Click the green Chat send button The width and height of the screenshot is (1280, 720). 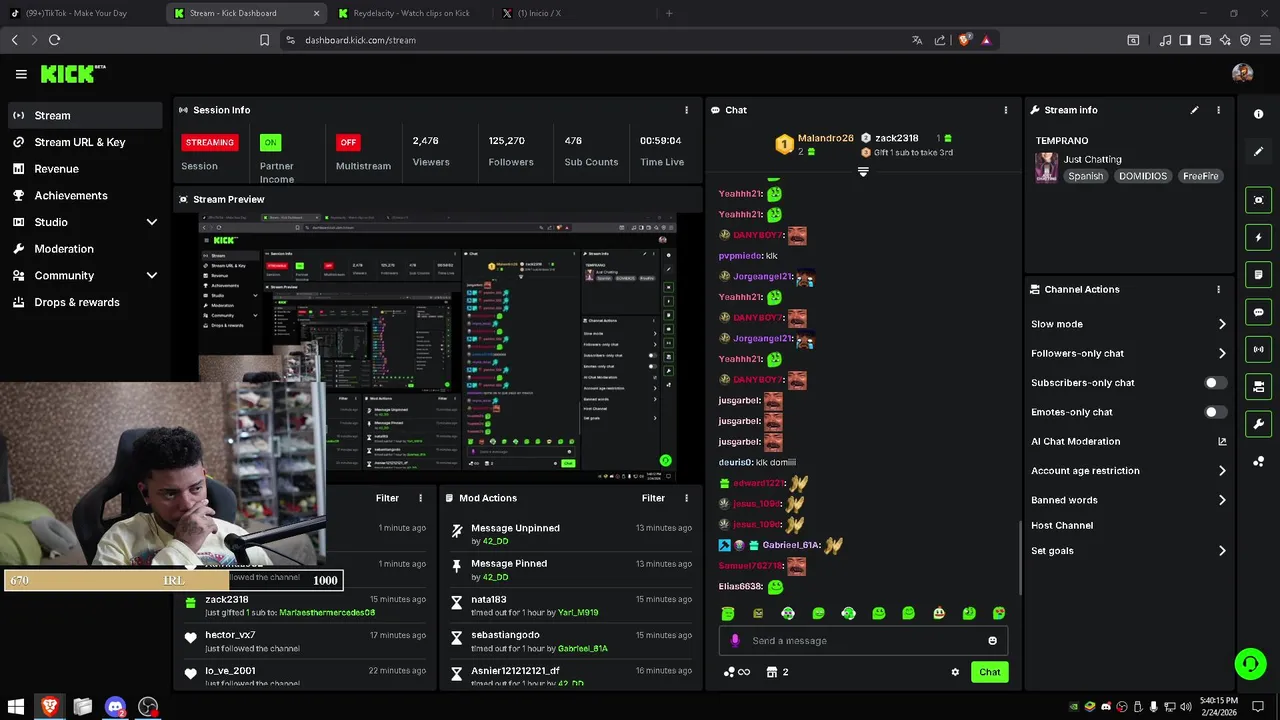989,672
